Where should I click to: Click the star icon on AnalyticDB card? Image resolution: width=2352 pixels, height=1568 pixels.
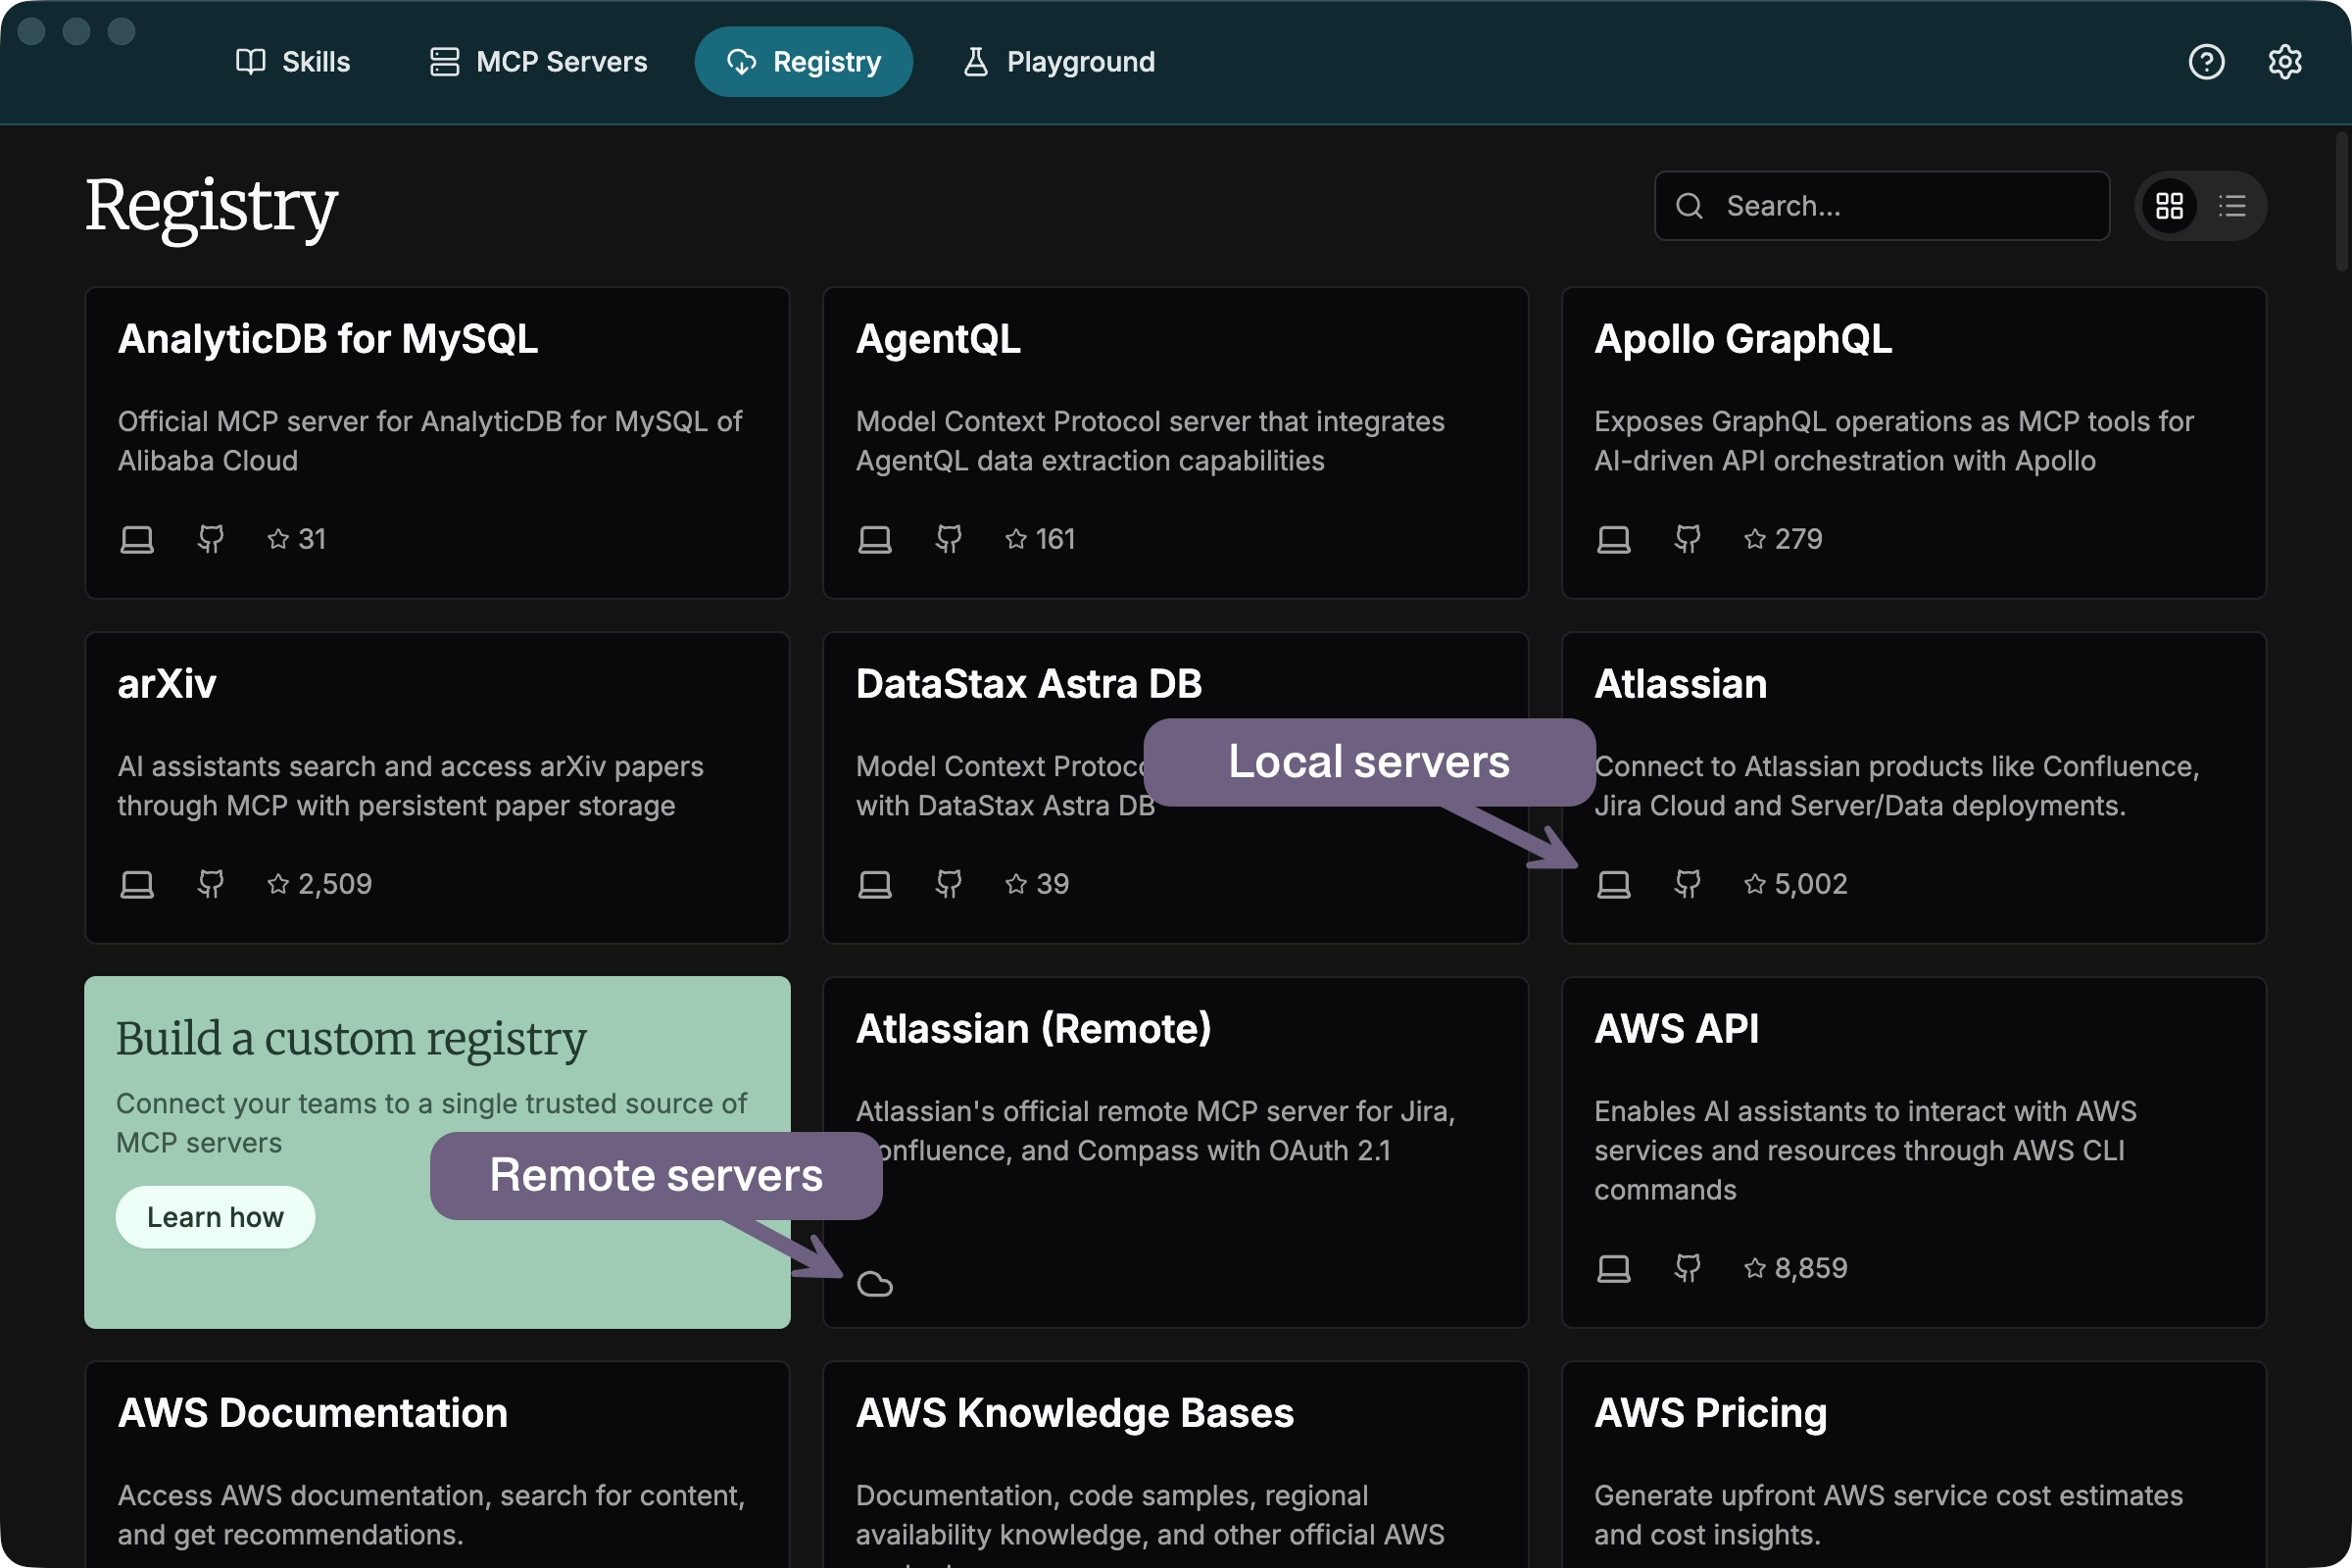coord(278,540)
